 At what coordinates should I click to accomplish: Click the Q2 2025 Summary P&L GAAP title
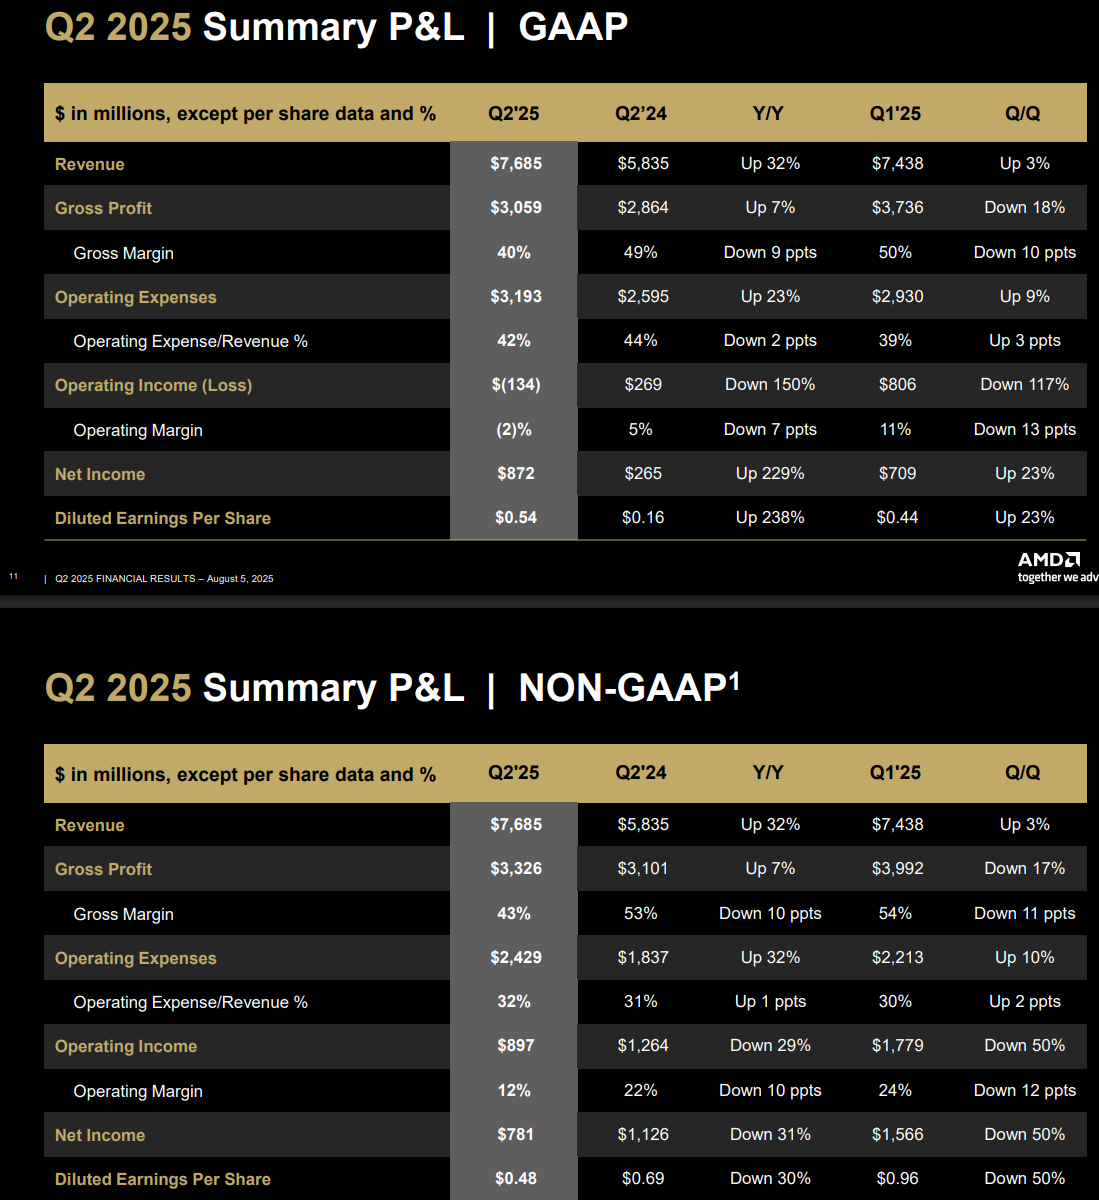tap(337, 27)
